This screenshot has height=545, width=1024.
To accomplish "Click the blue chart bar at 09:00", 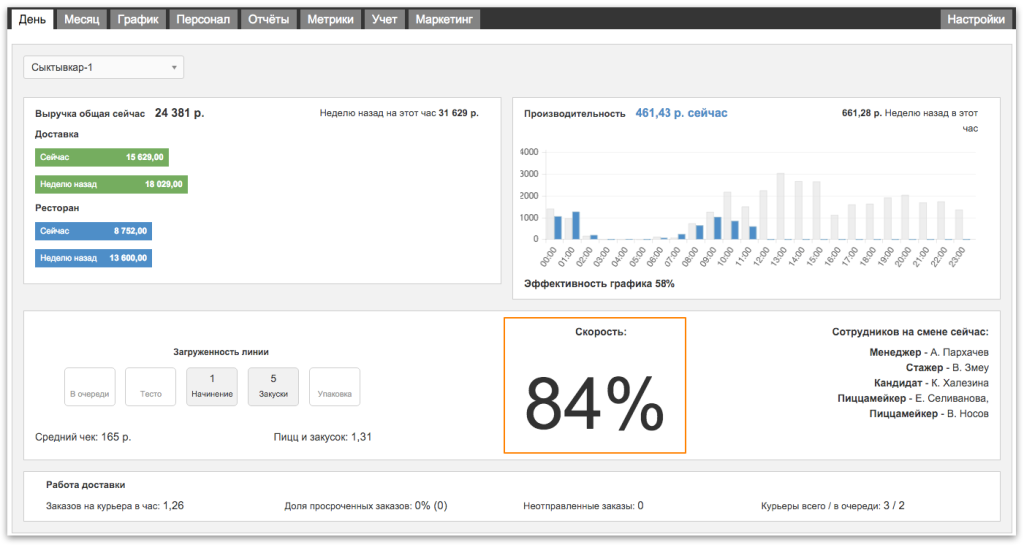I will [x=718, y=228].
